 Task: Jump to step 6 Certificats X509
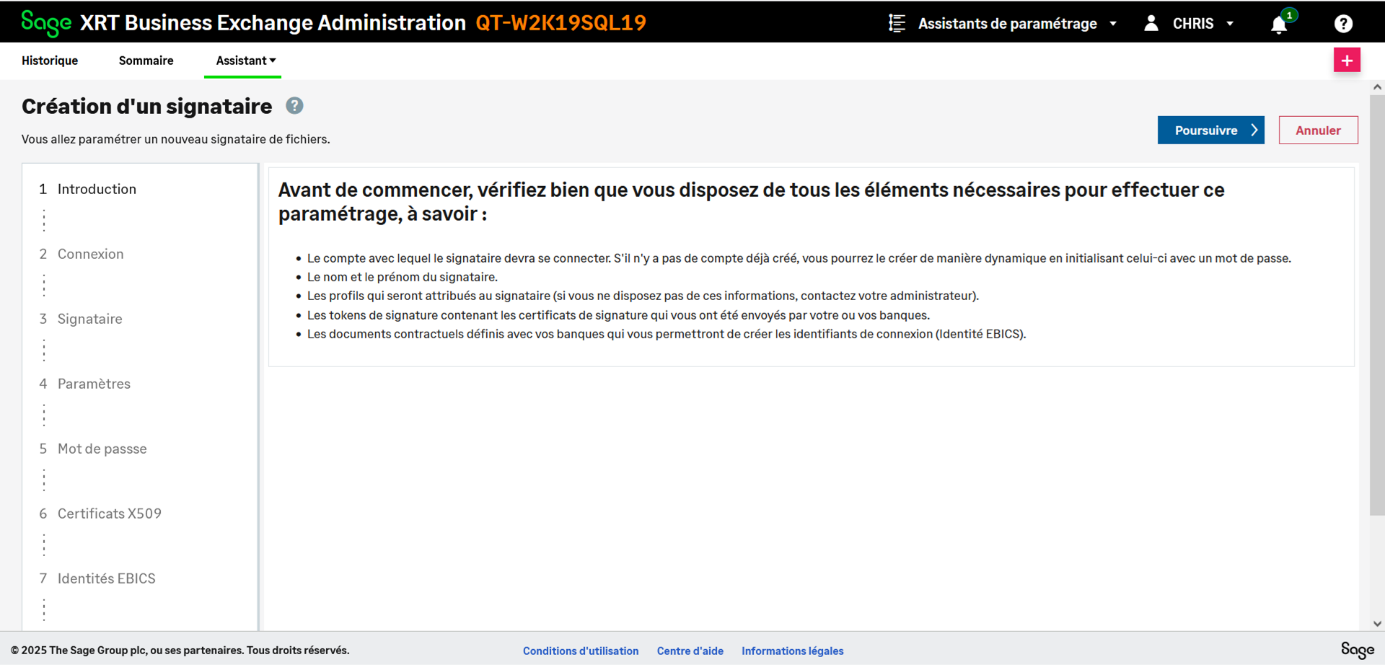(109, 514)
